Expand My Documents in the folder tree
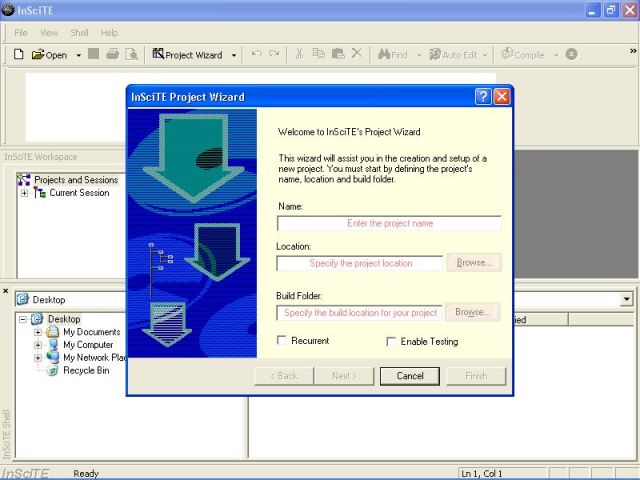640x480 pixels. (x=39, y=332)
